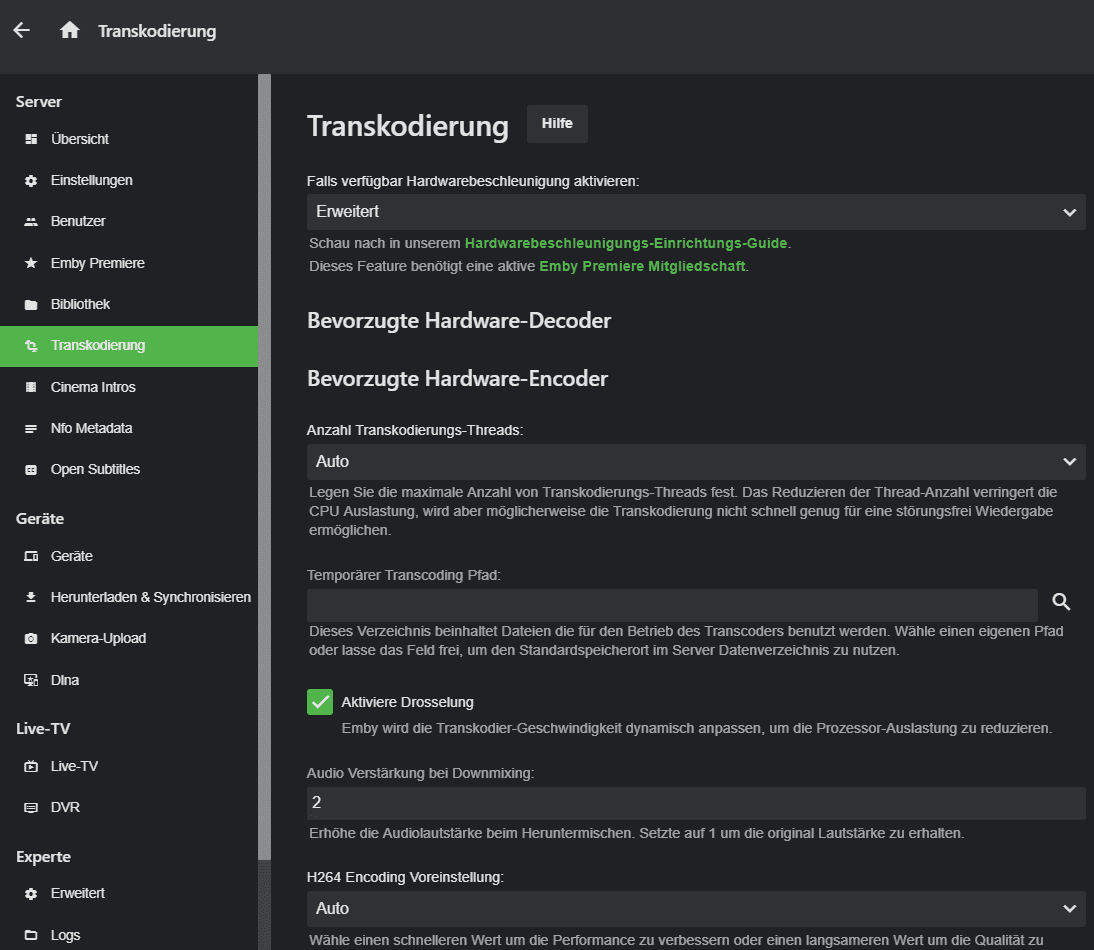This screenshot has height=950, width=1094.
Task: Select Open Subtitles sidebar item
Action: click(x=95, y=469)
